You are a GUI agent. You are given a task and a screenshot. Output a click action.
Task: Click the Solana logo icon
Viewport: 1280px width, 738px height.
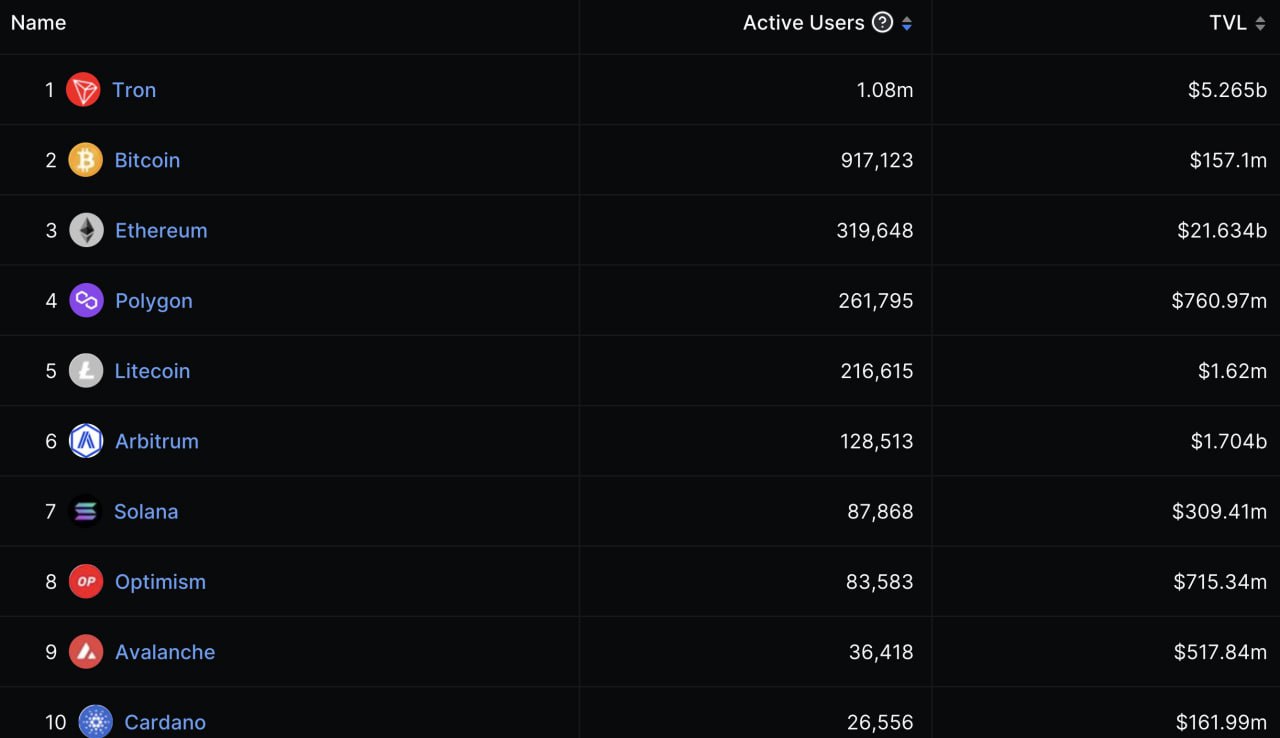pos(85,511)
